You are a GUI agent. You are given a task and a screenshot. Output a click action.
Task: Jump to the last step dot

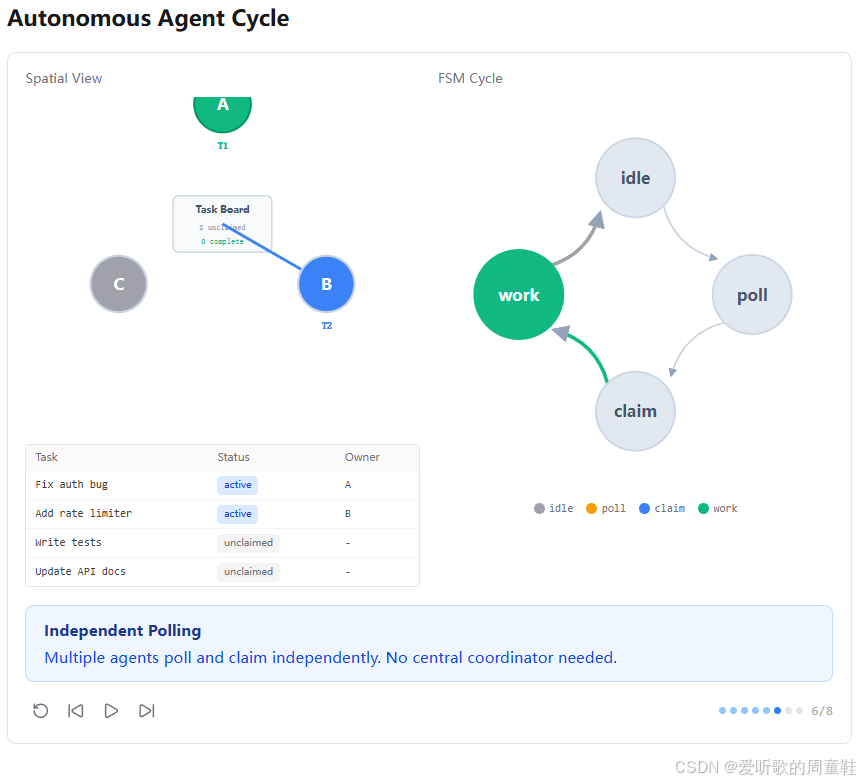800,711
